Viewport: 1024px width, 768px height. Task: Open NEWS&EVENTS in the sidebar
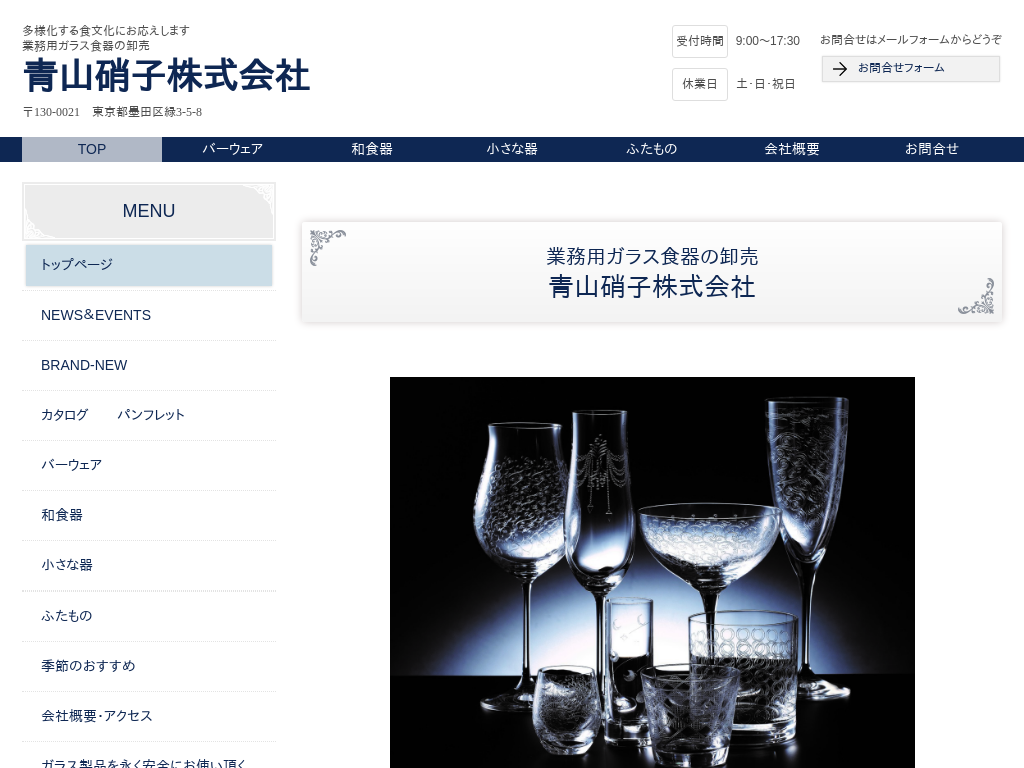(x=96, y=315)
